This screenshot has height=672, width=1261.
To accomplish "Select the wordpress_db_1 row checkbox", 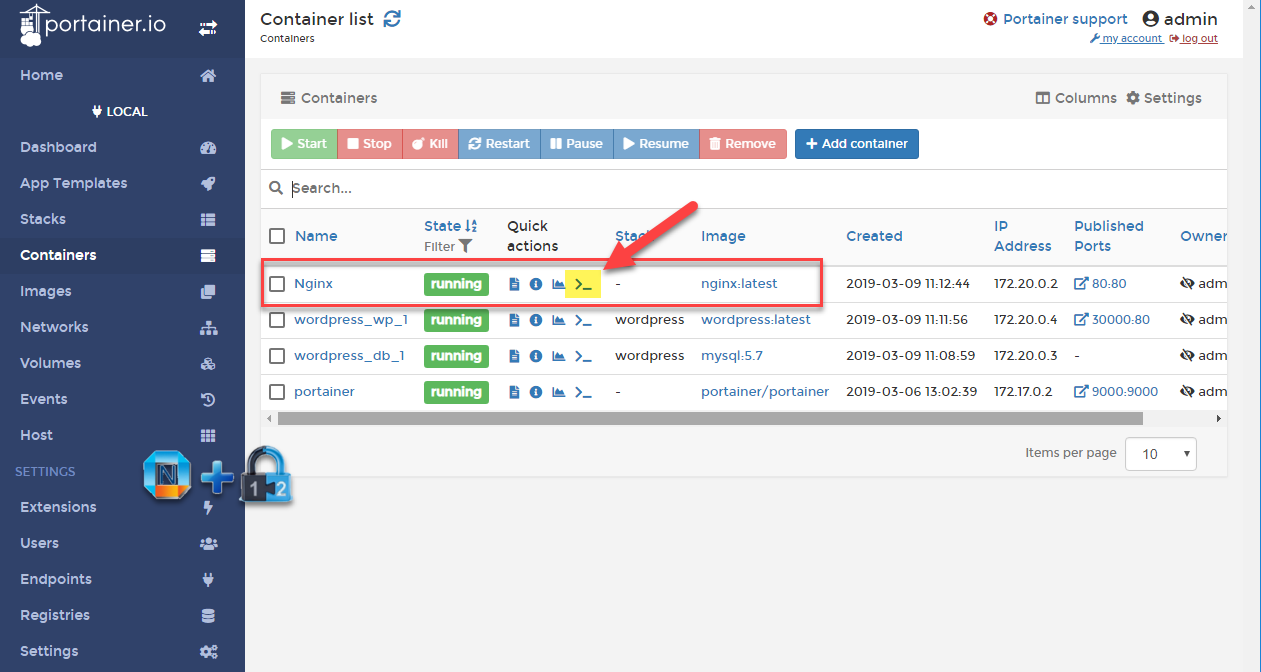I will click(277, 356).
